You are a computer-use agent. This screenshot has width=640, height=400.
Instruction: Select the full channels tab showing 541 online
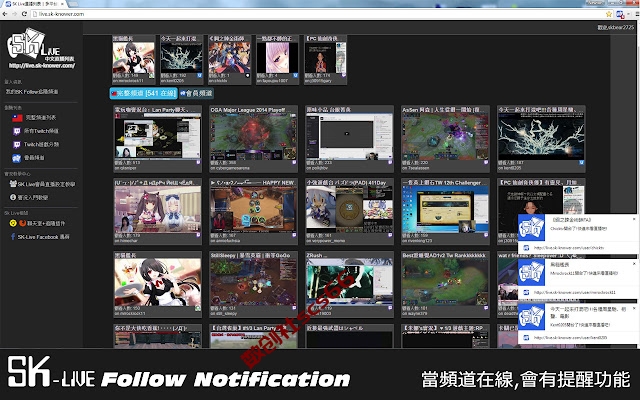143,93
